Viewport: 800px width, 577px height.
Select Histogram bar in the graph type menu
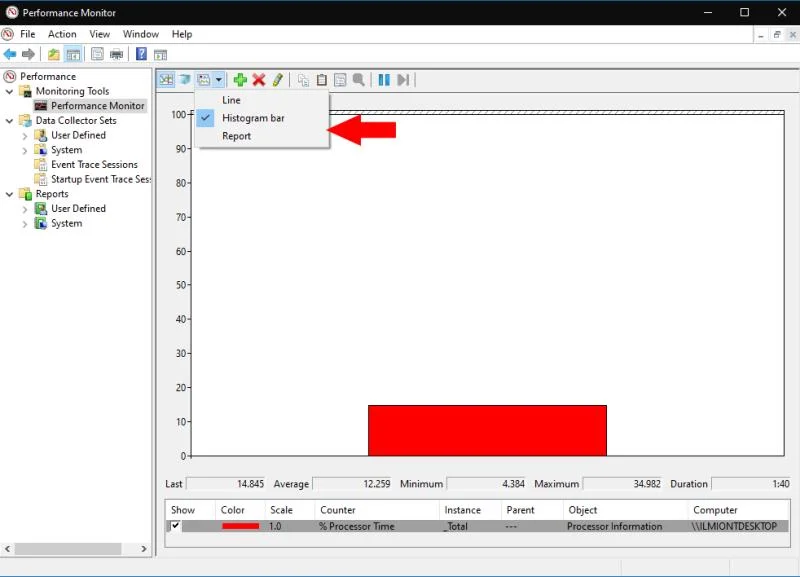pos(262,118)
